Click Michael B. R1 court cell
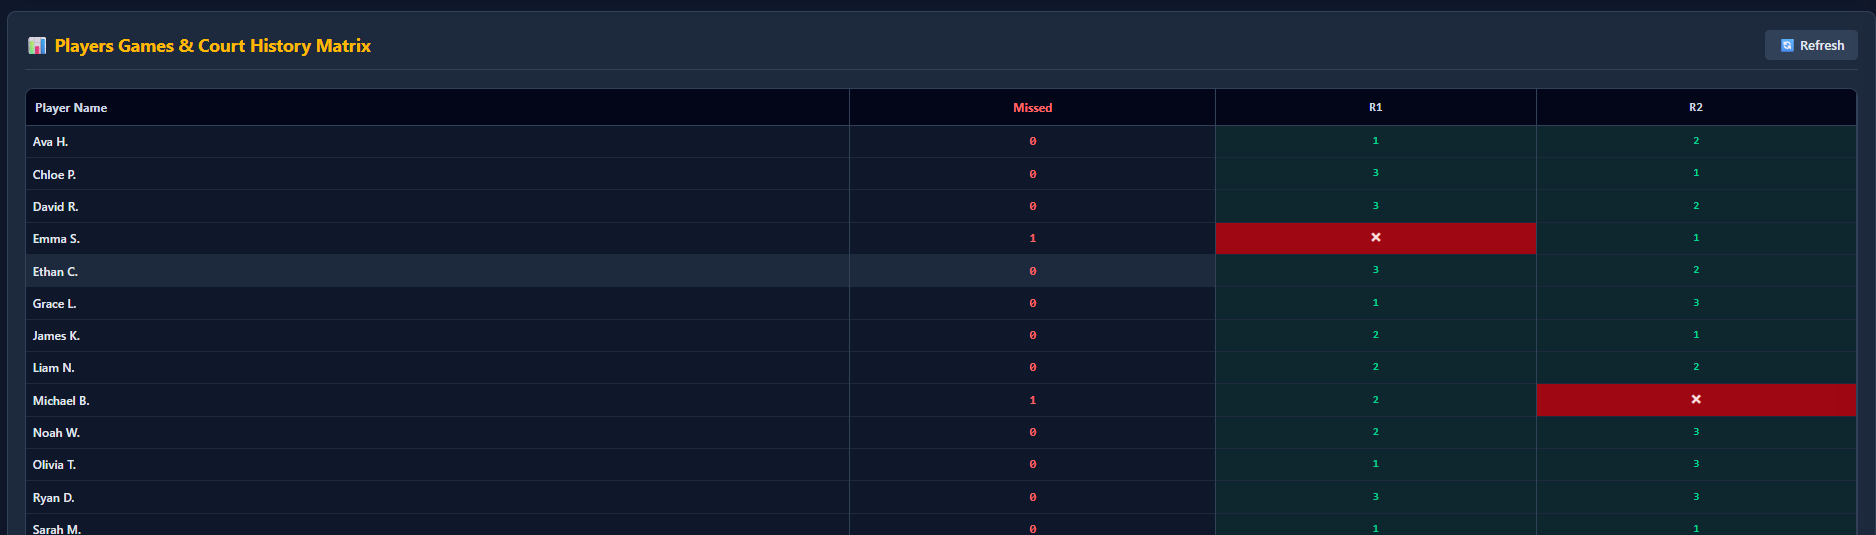 (x=1376, y=400)
